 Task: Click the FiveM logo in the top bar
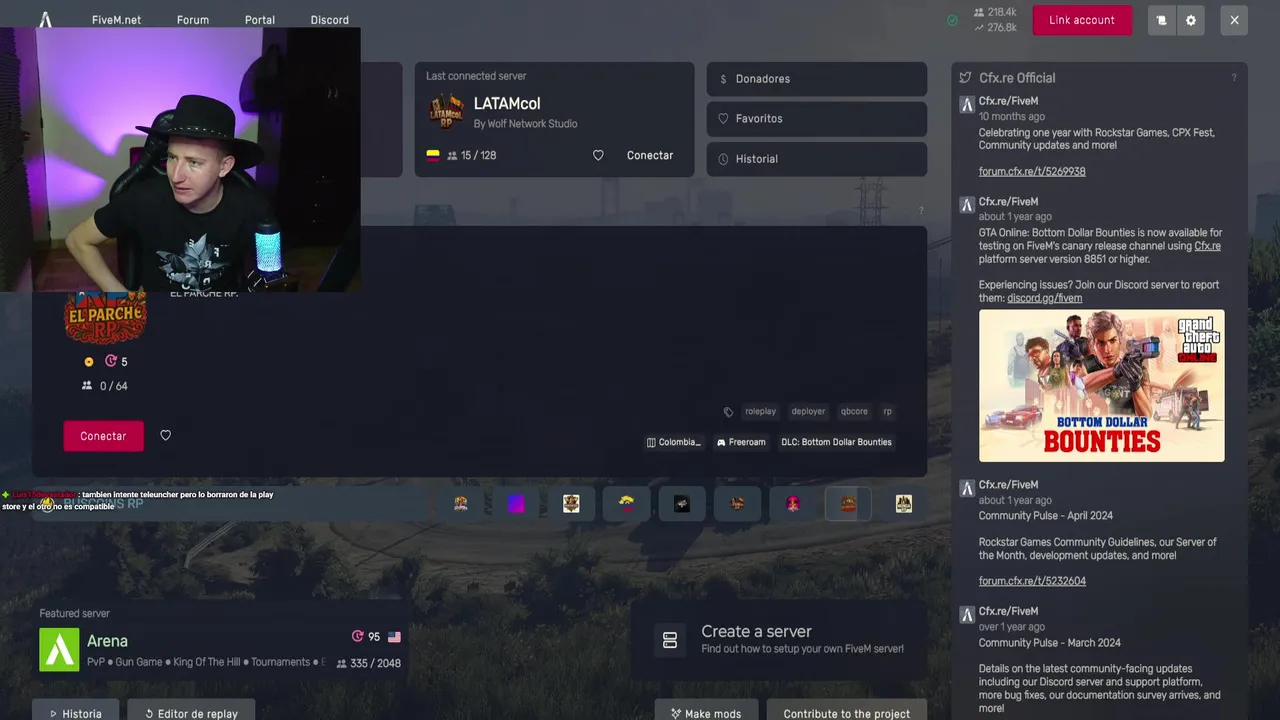point(45,19)
